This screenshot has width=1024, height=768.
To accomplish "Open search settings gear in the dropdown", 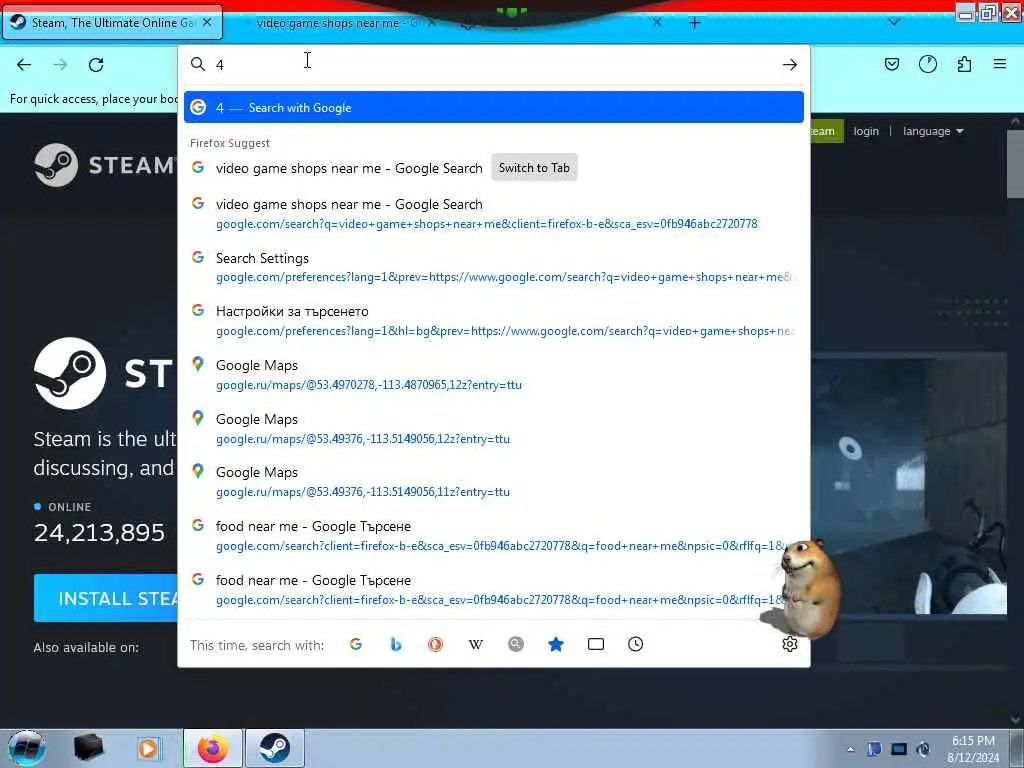I will [x=790, y=645].
